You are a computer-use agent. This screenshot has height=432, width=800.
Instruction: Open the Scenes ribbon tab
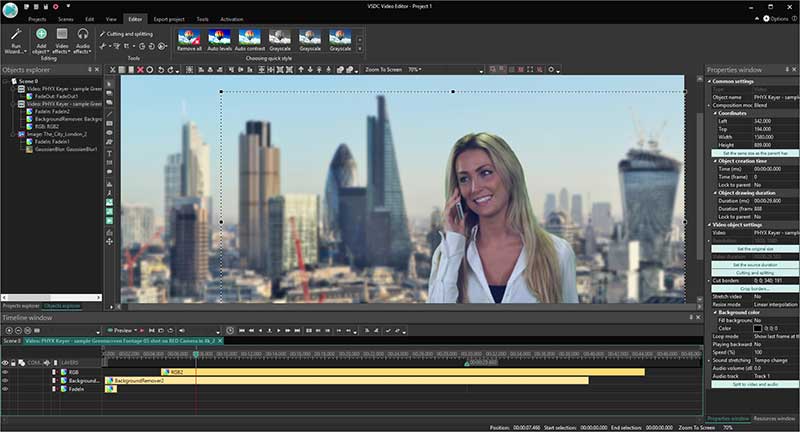(x=66, y=19)
